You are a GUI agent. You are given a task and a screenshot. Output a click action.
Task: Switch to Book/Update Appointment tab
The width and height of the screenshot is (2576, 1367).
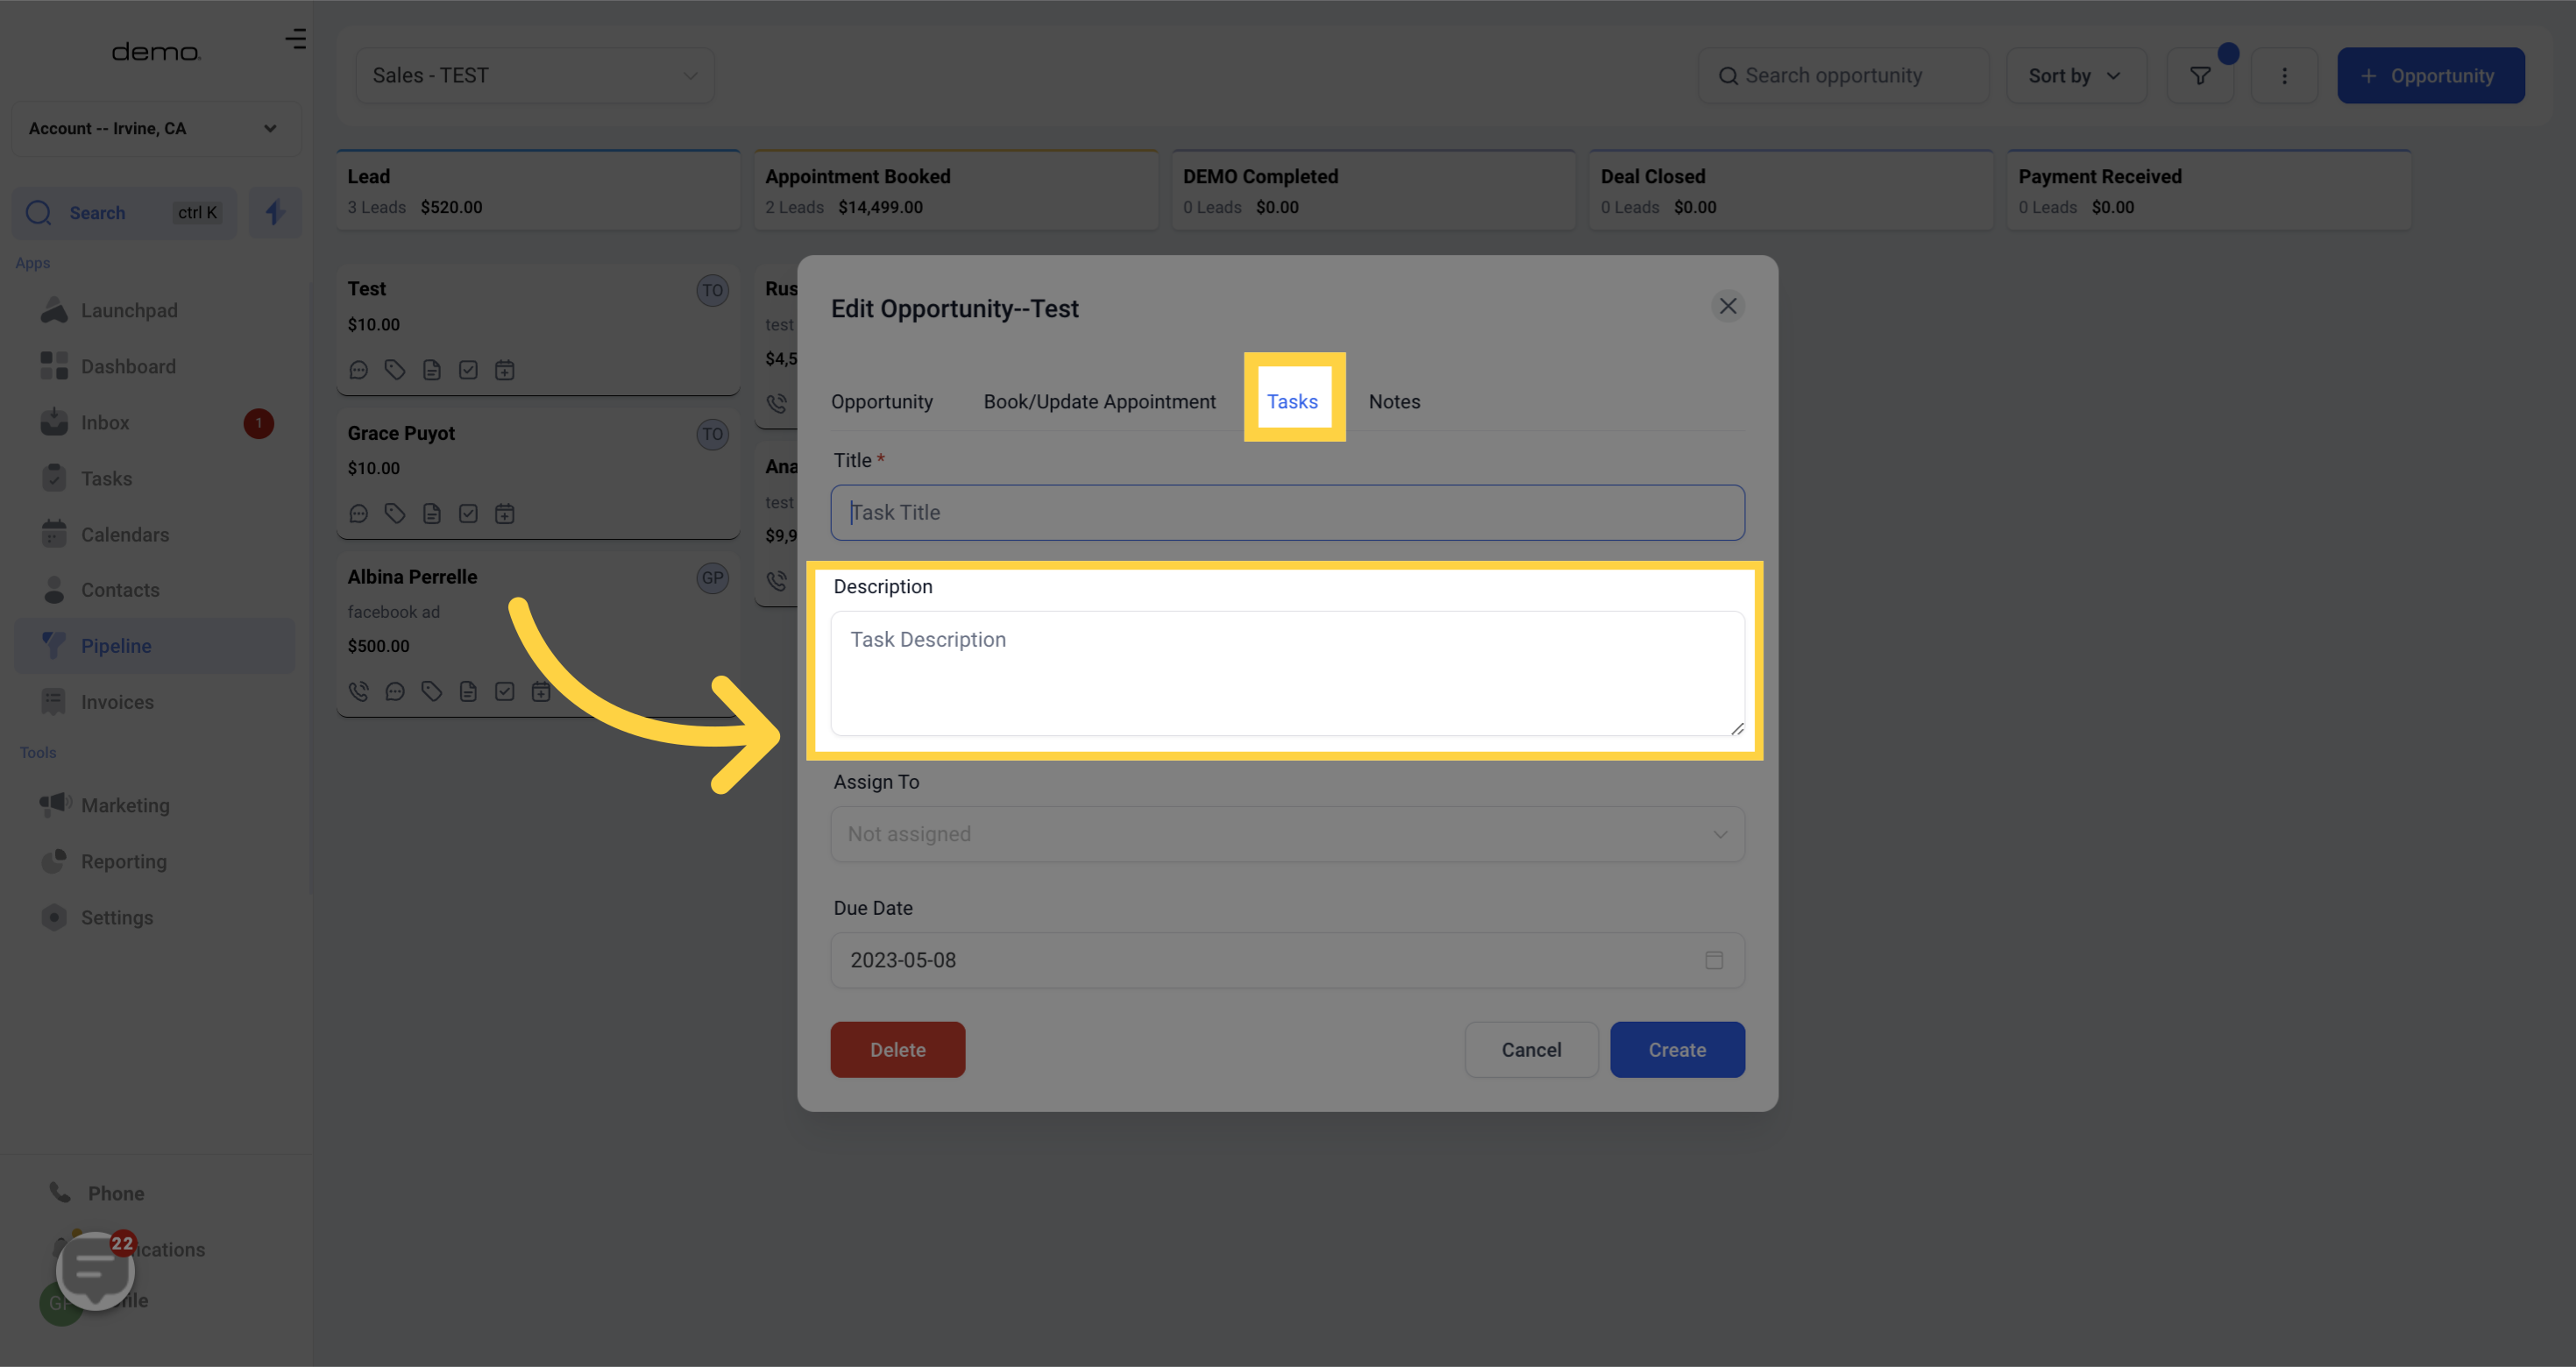1099,401
